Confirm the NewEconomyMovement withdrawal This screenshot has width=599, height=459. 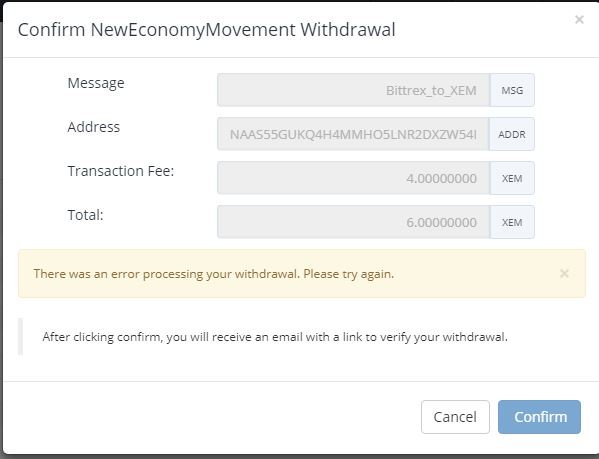539,417
